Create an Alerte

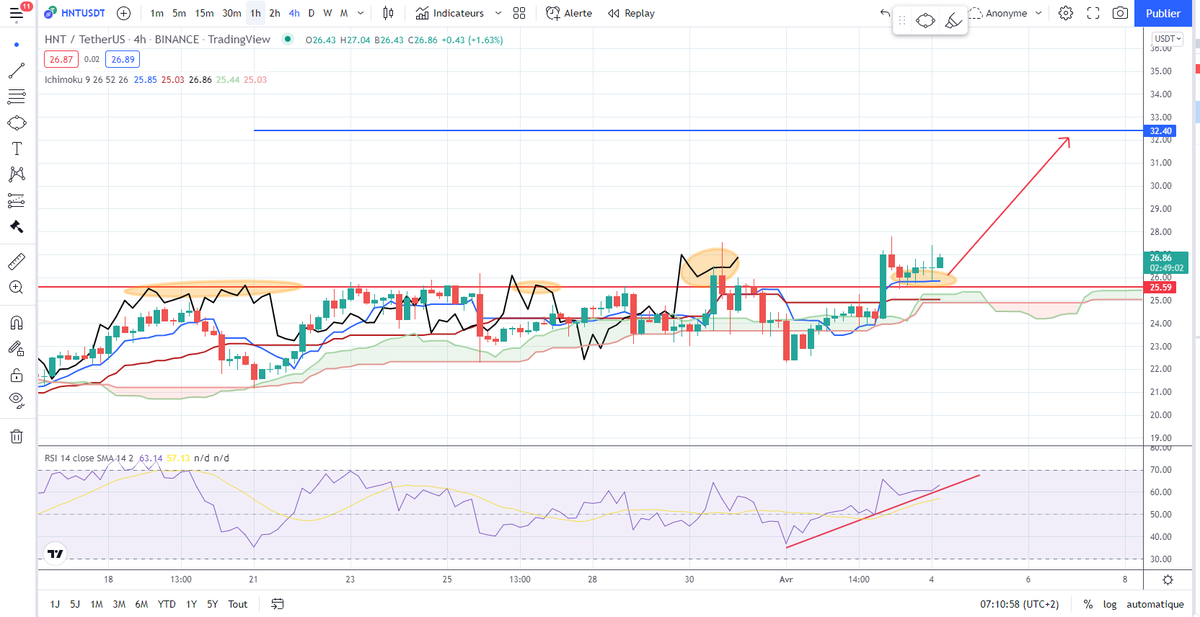[x=569, y=14]
